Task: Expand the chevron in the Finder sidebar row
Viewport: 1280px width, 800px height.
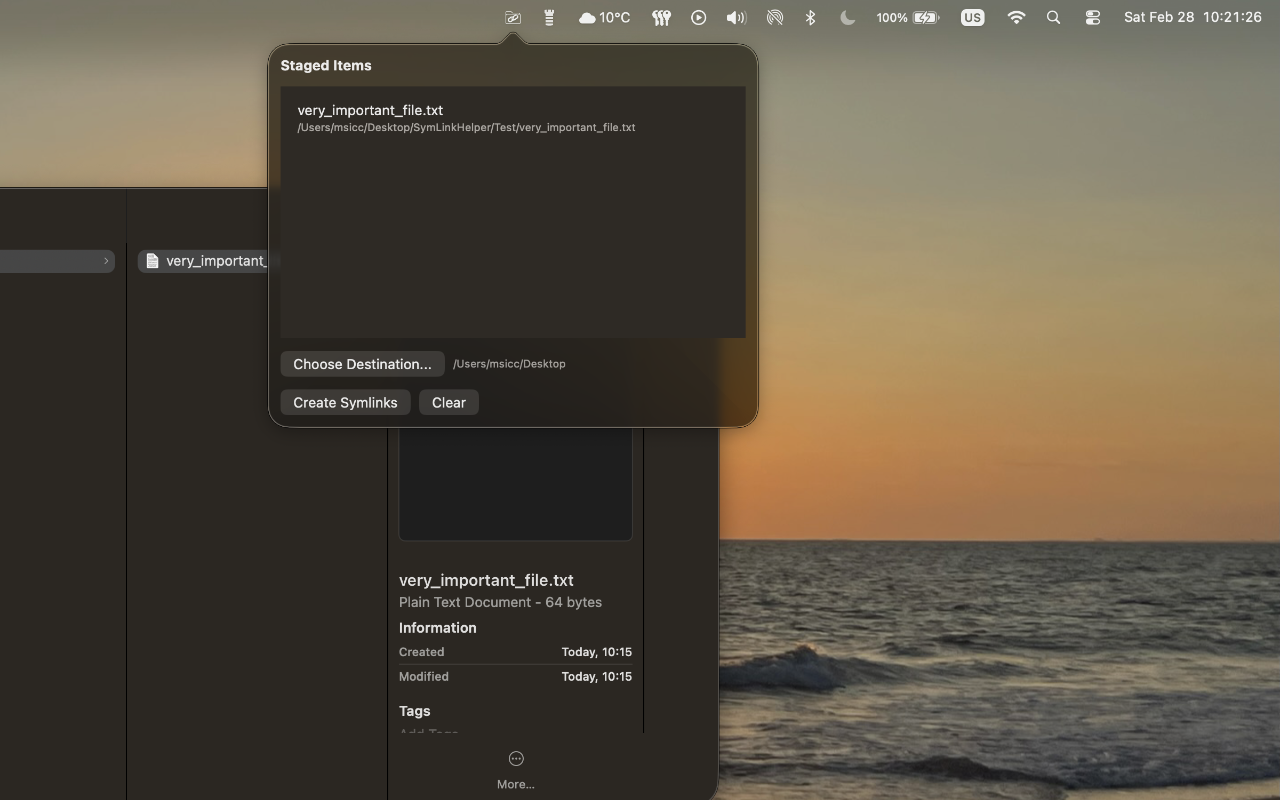Action: click(x=107, y=261)
